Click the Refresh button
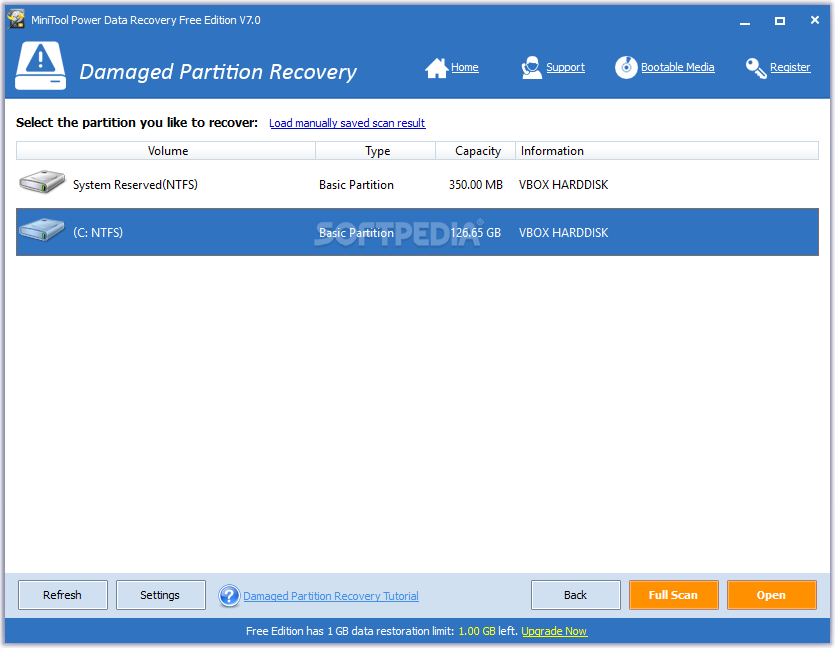Image resolution: width=835 pixels, height=648 pixels. [63, 595]
